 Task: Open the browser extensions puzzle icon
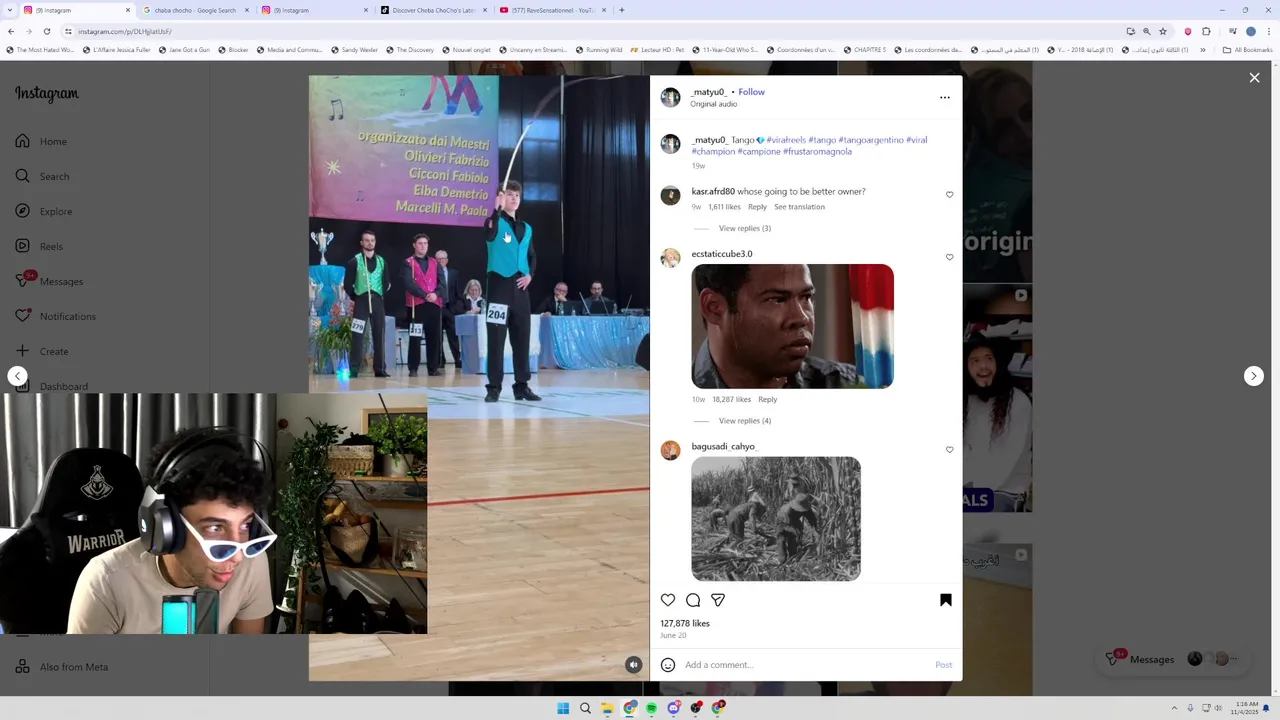[1207, 31]
